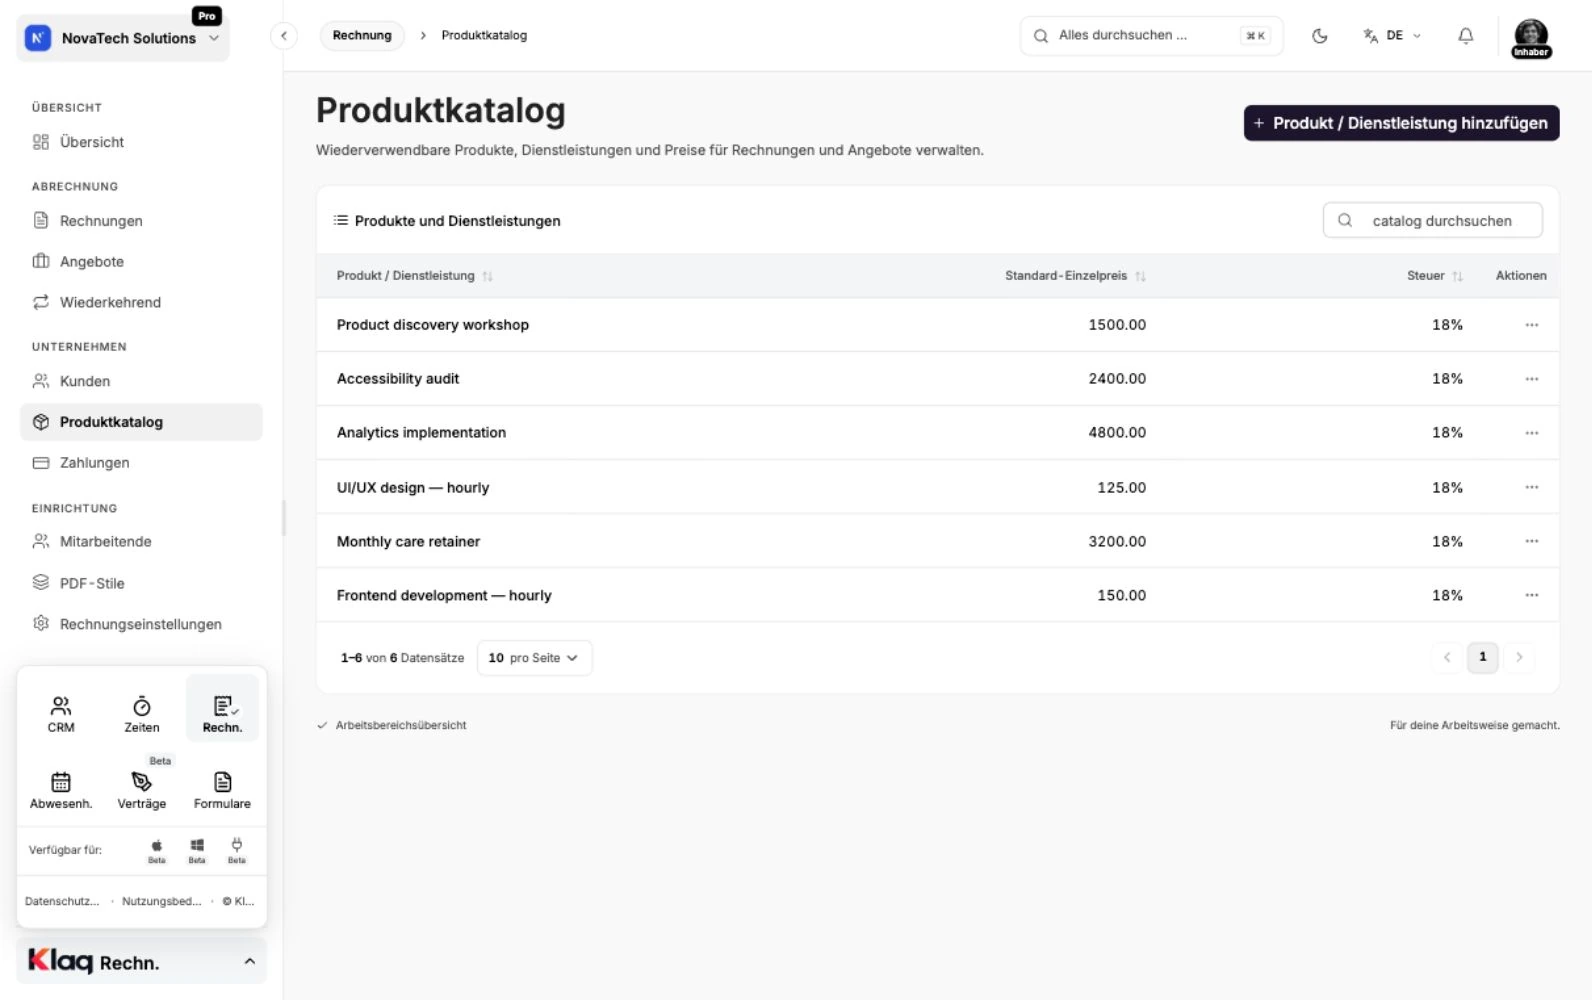Change the 10 pro Seite page size
Screen dimensions: 1592x1000
click(x=534, y=658)
